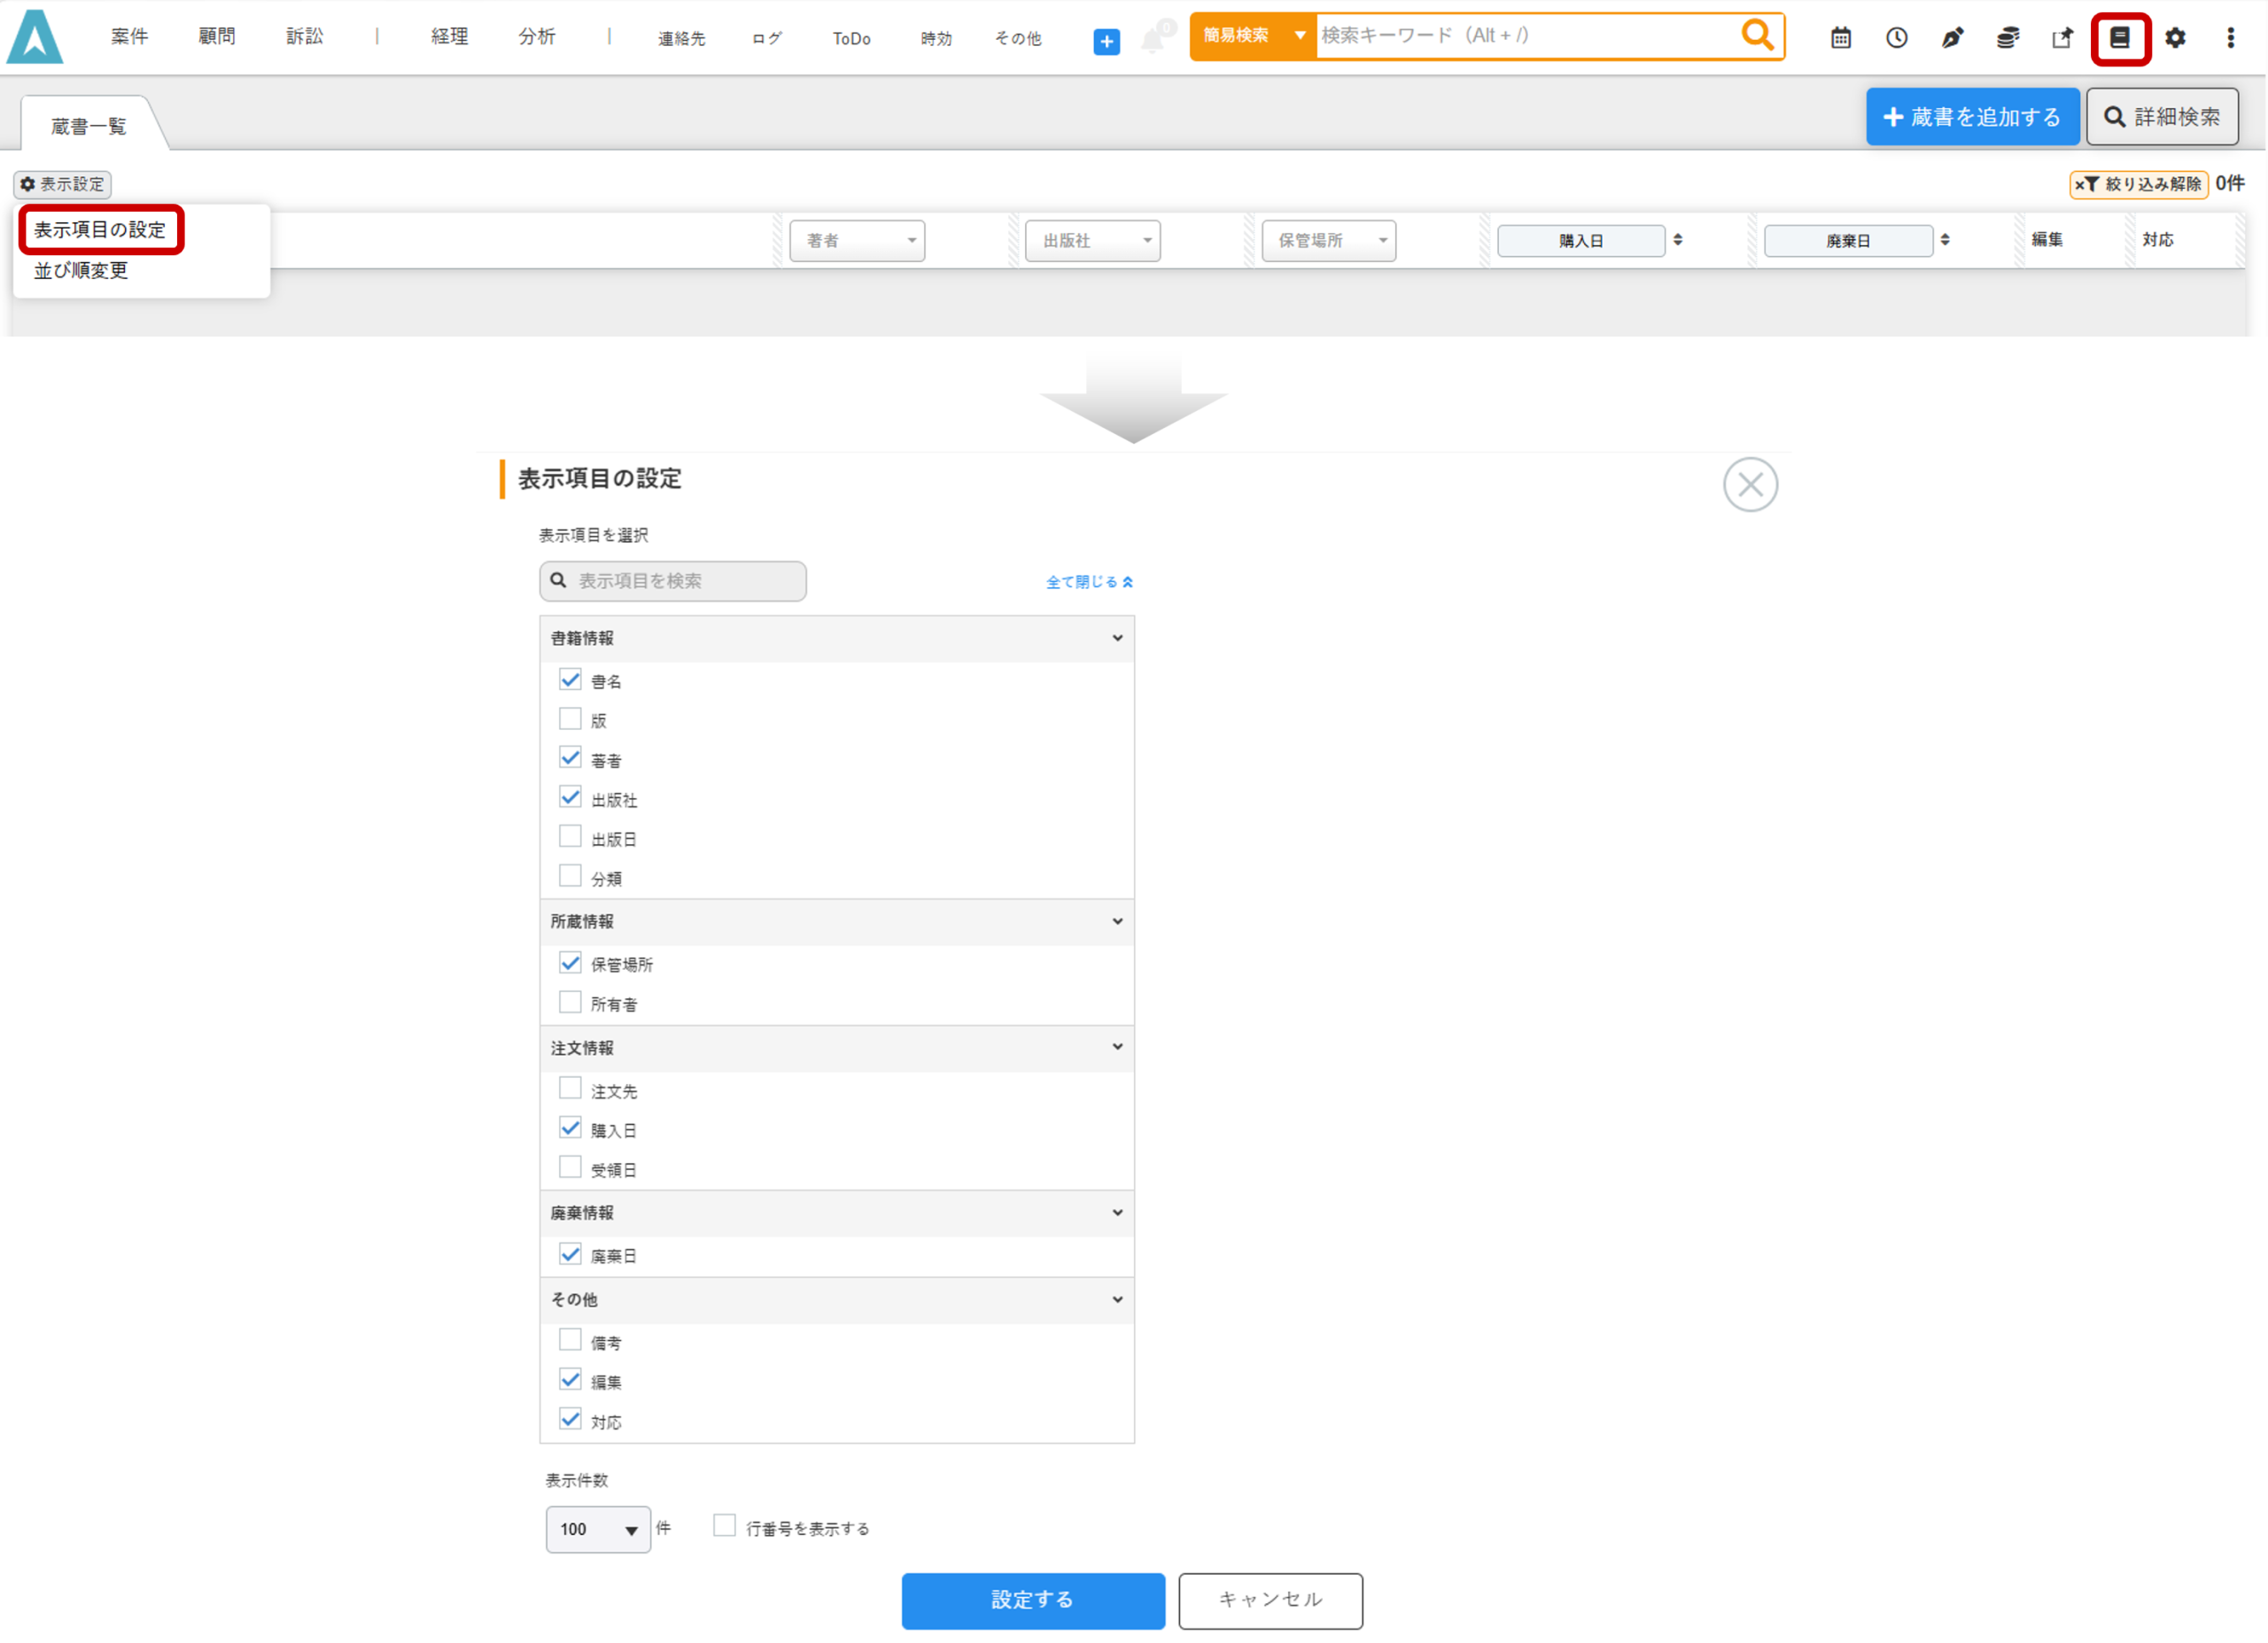
Task: Click the coins stack icon
Action: tap(2008, 38)
